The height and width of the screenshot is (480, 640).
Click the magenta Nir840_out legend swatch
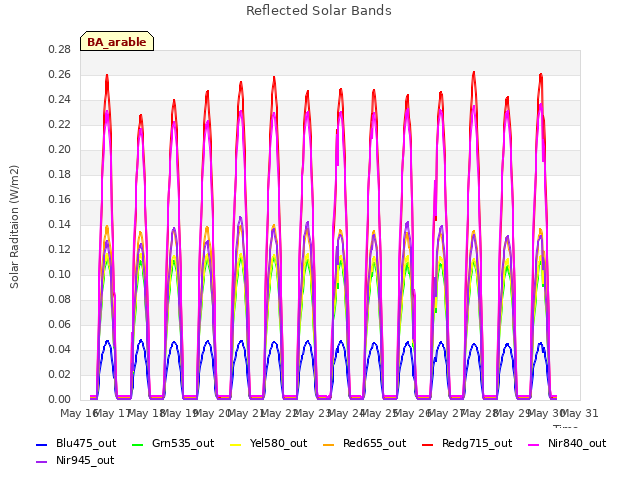[x=534, y=444]
